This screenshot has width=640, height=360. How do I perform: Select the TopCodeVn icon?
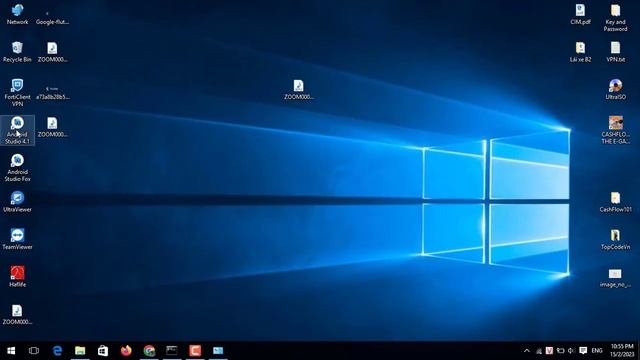[x=615, y=239]
